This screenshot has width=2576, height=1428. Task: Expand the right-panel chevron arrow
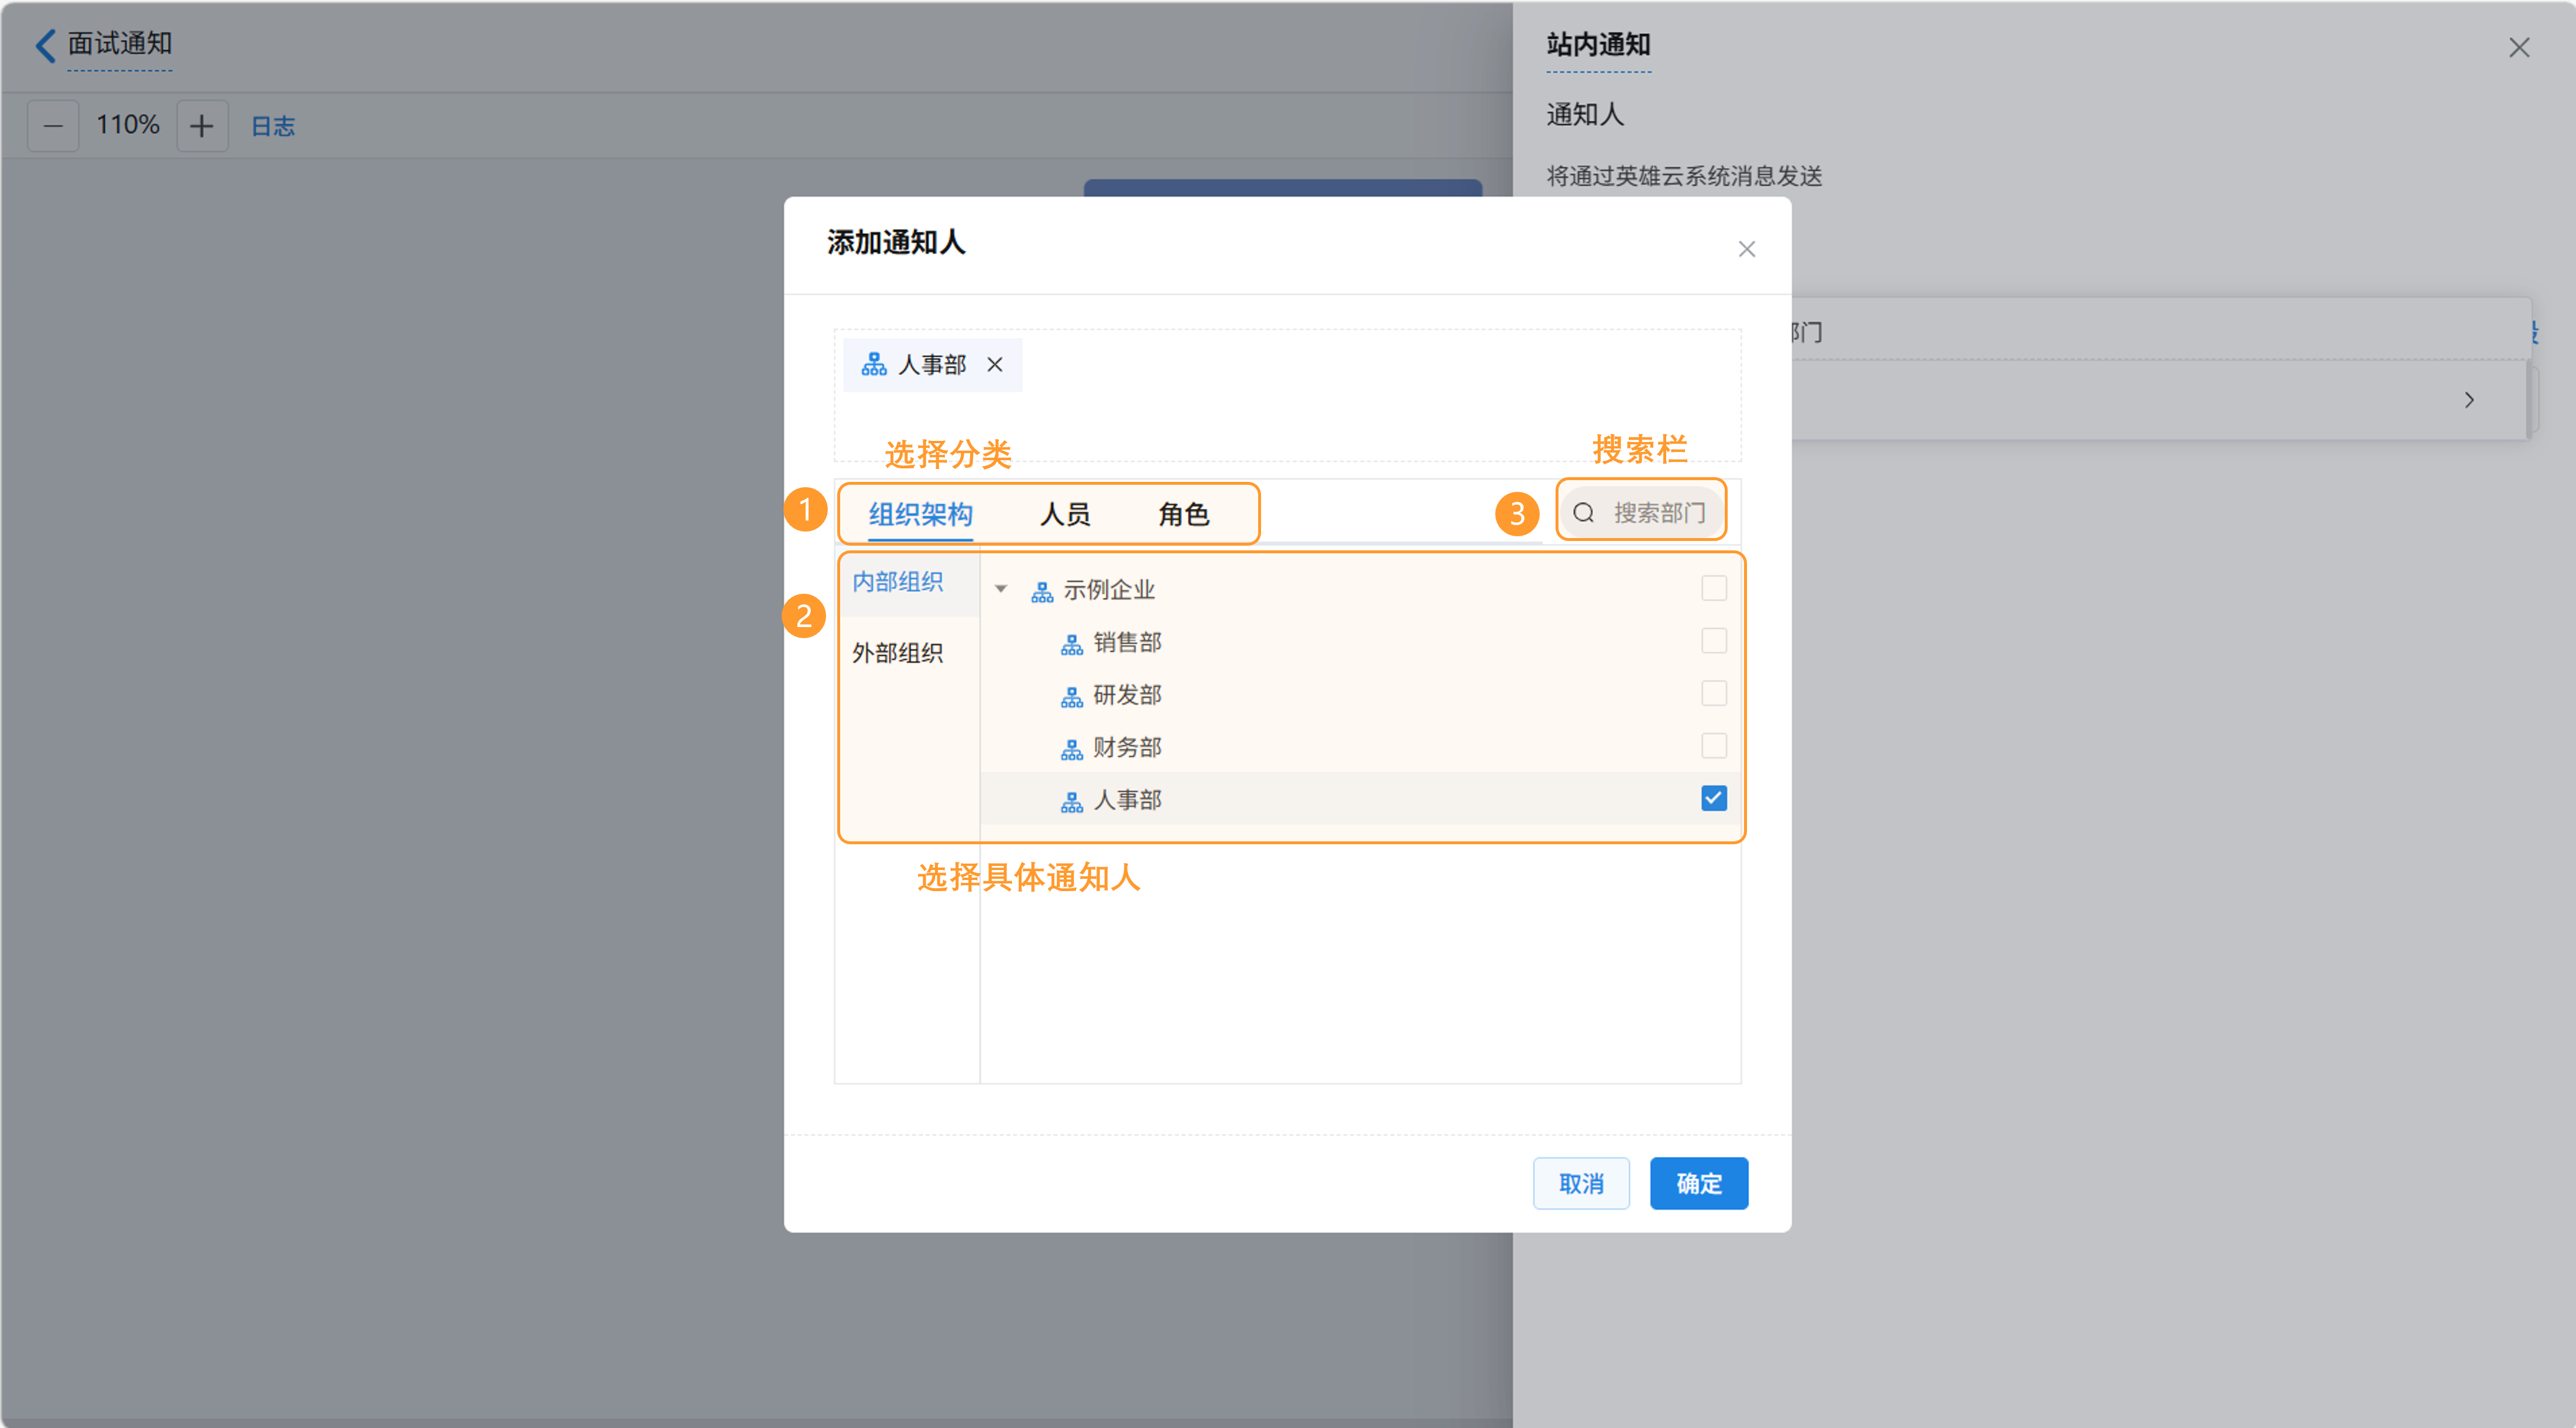tap(2469, 400)
